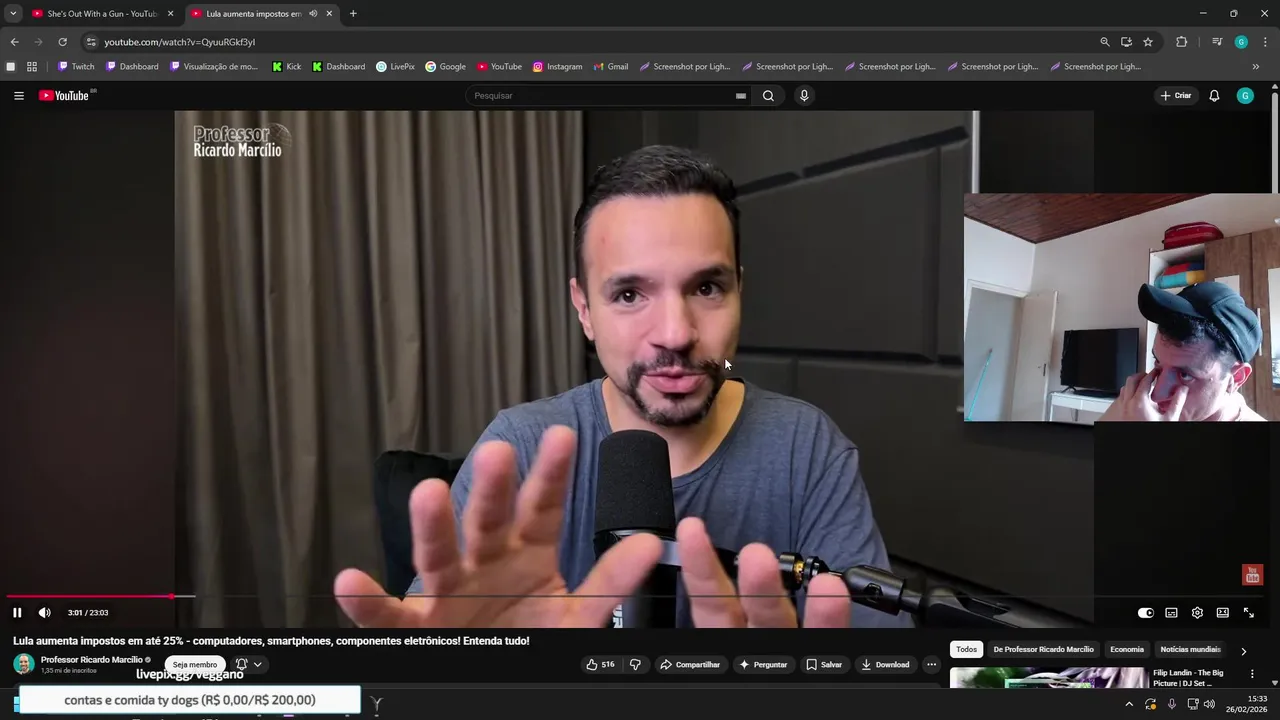
Task: Save video with Salvar button
Action: point(824,665)
